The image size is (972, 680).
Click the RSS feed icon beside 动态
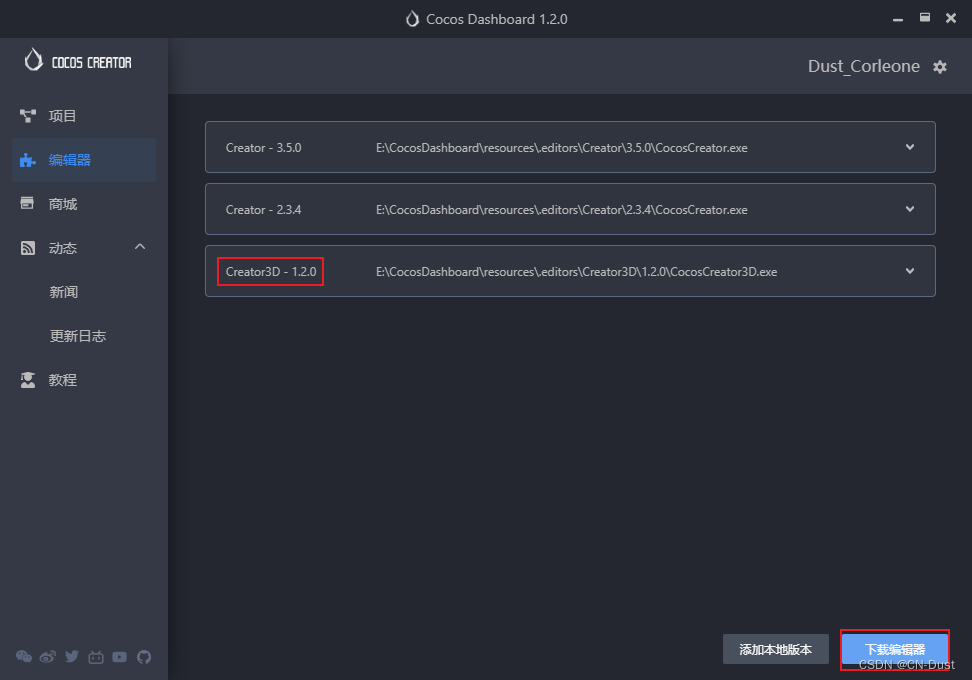pyautogui.click(x=27, y=248)
